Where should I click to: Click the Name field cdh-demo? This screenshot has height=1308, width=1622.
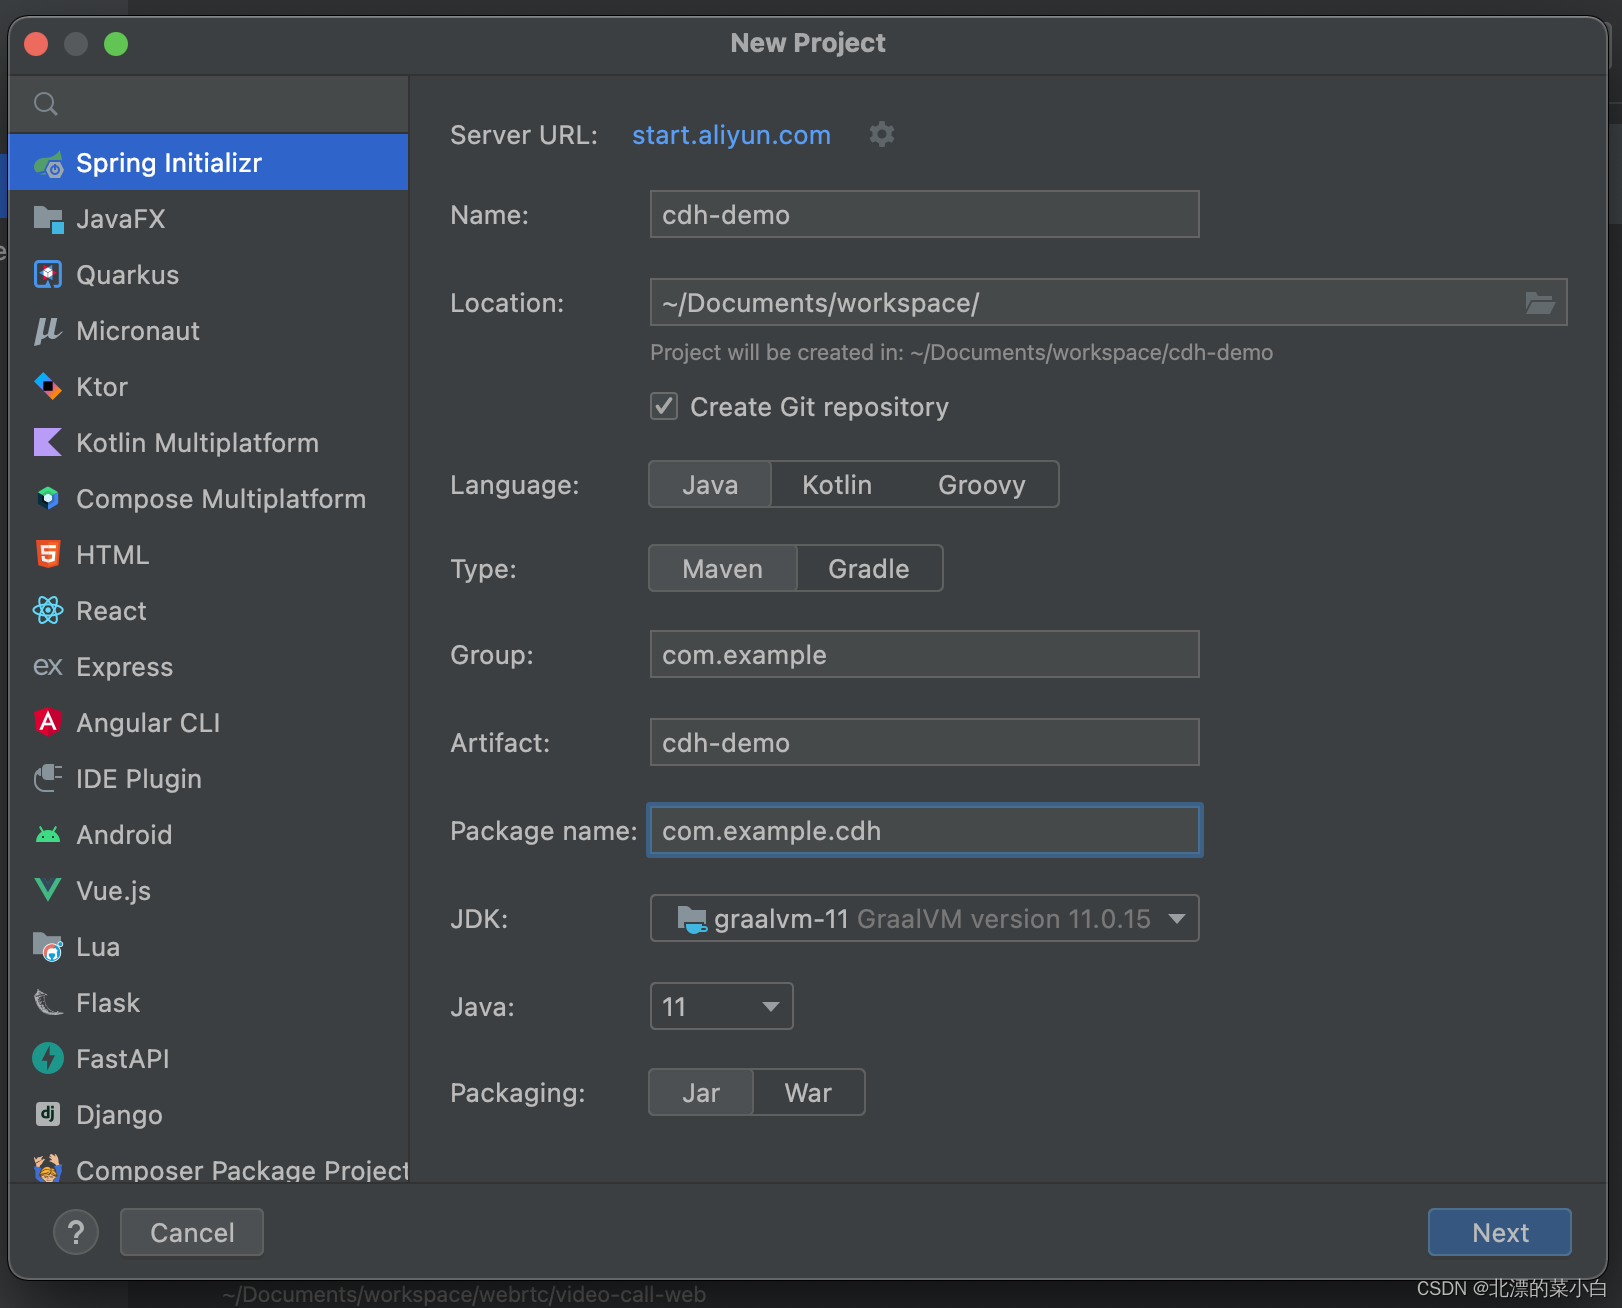coord(924,214)
